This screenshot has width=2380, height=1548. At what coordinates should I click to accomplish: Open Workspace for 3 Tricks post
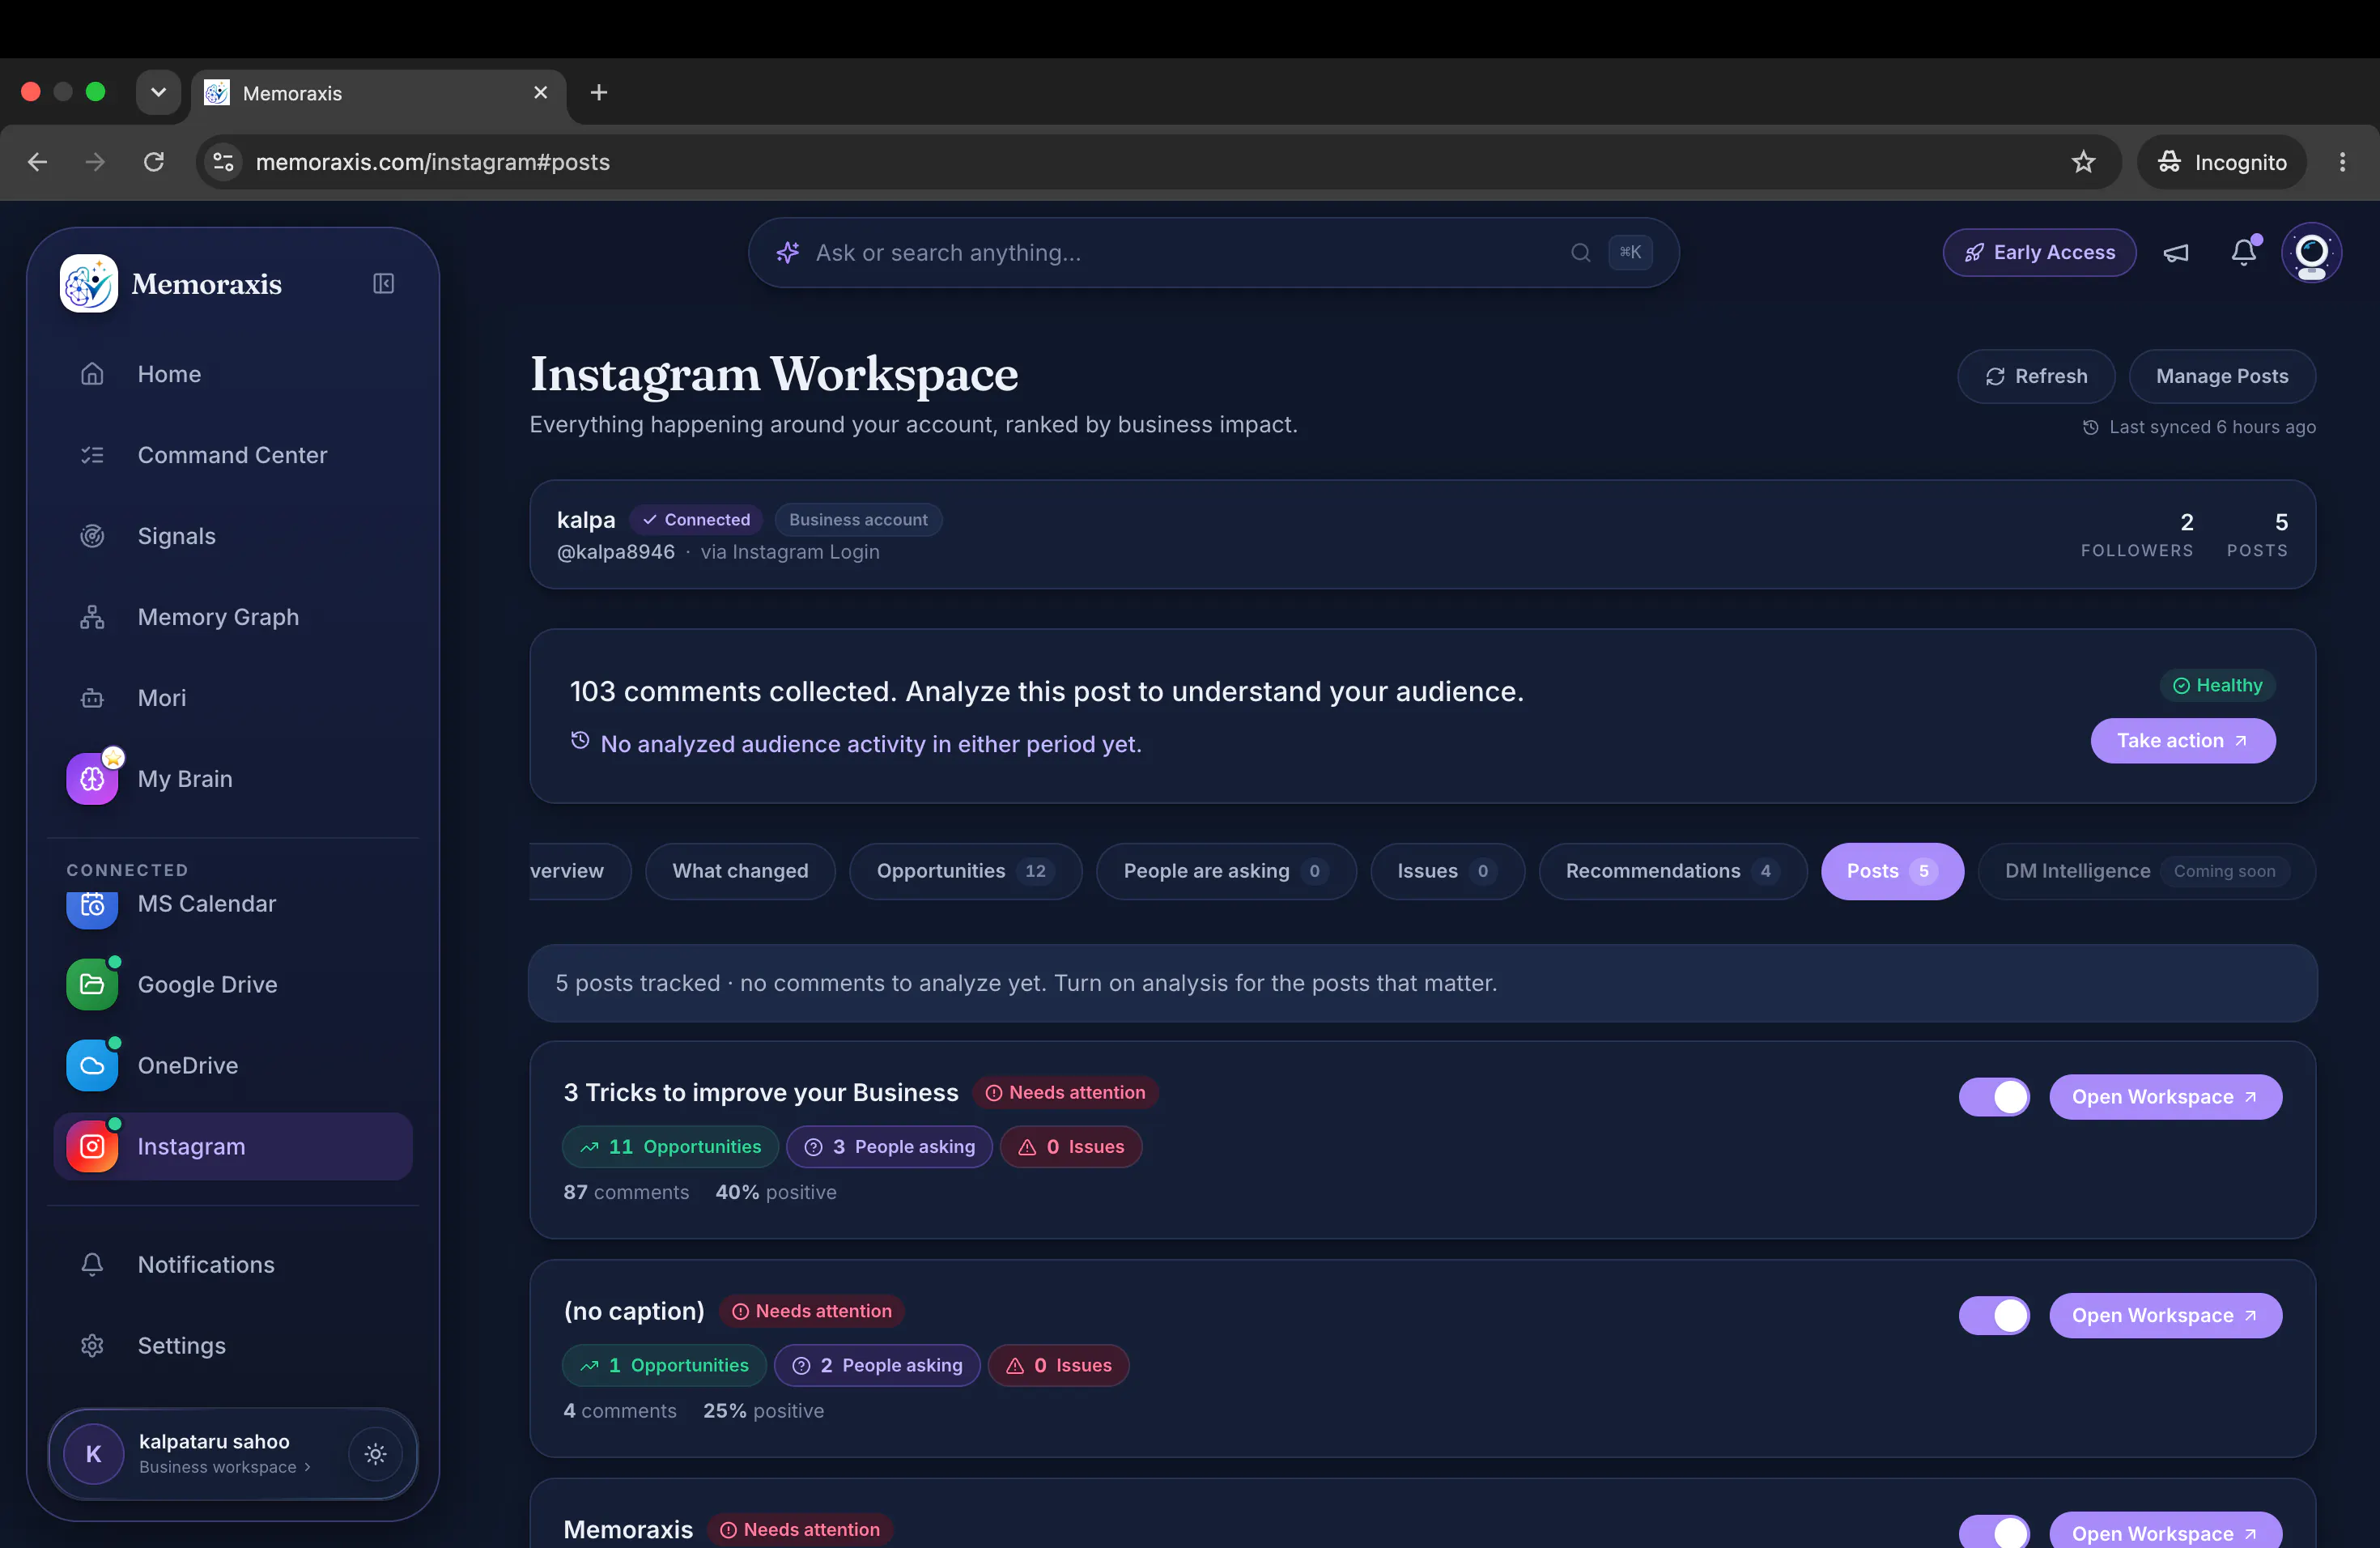pos(2165,1097)
